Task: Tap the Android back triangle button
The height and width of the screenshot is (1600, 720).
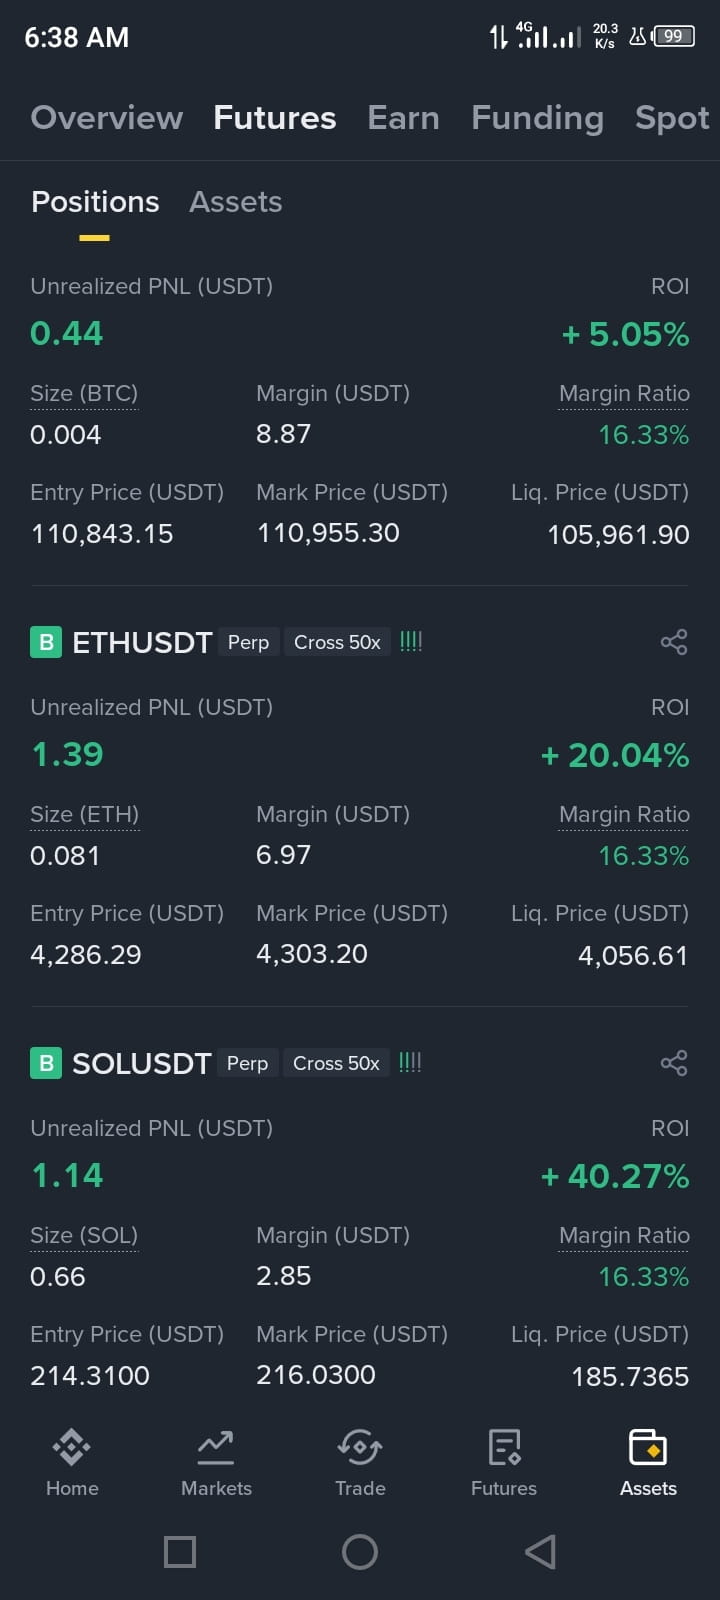Action: 540,1552
